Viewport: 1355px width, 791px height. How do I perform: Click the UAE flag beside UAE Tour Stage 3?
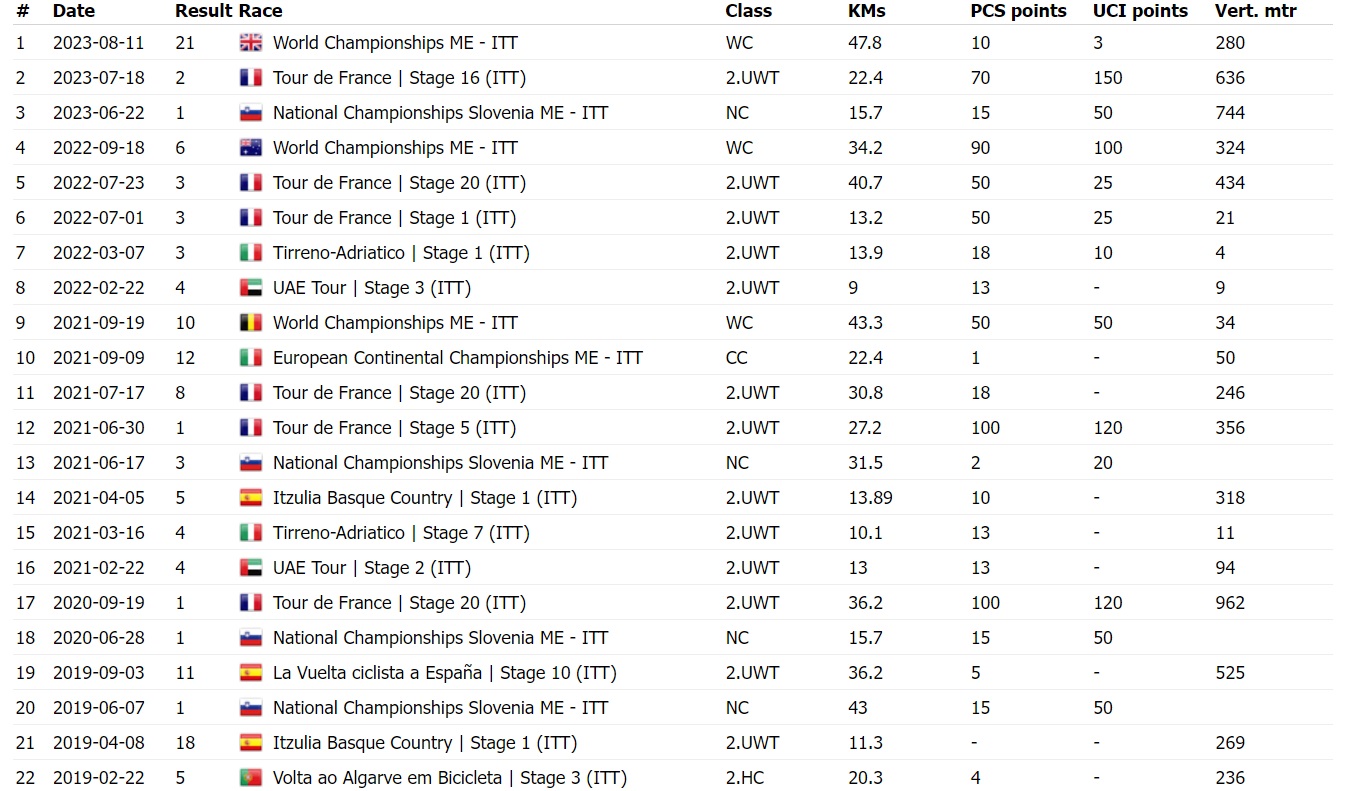click(x=251, y=288)
